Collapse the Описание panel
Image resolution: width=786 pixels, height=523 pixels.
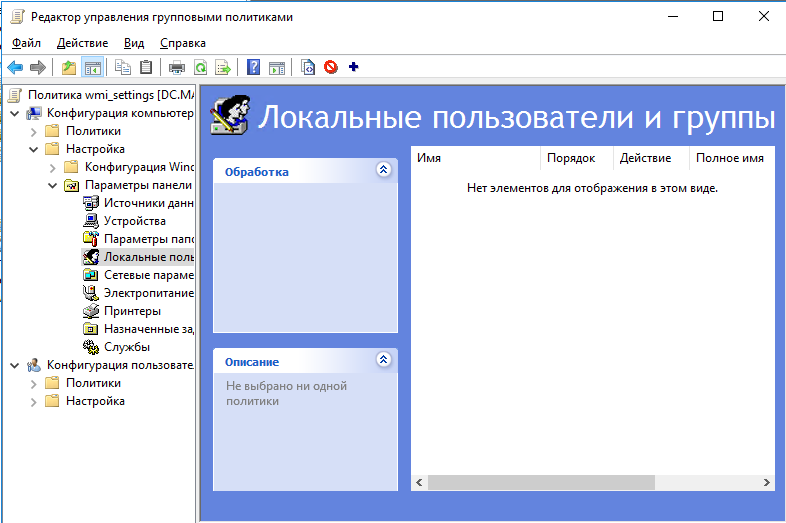point(383,361)
